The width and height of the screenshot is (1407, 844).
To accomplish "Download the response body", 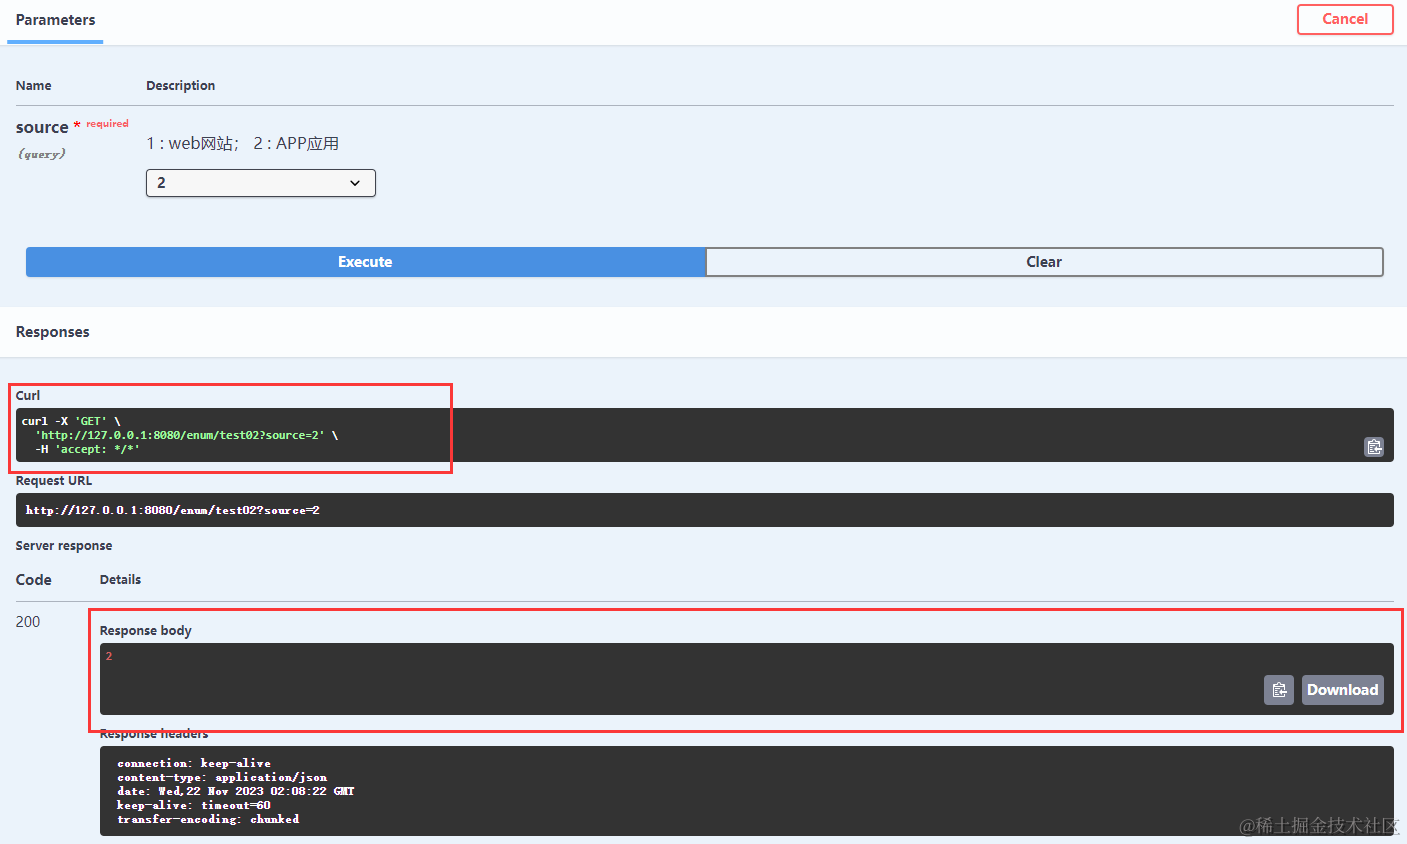I will coord(1342,690).
